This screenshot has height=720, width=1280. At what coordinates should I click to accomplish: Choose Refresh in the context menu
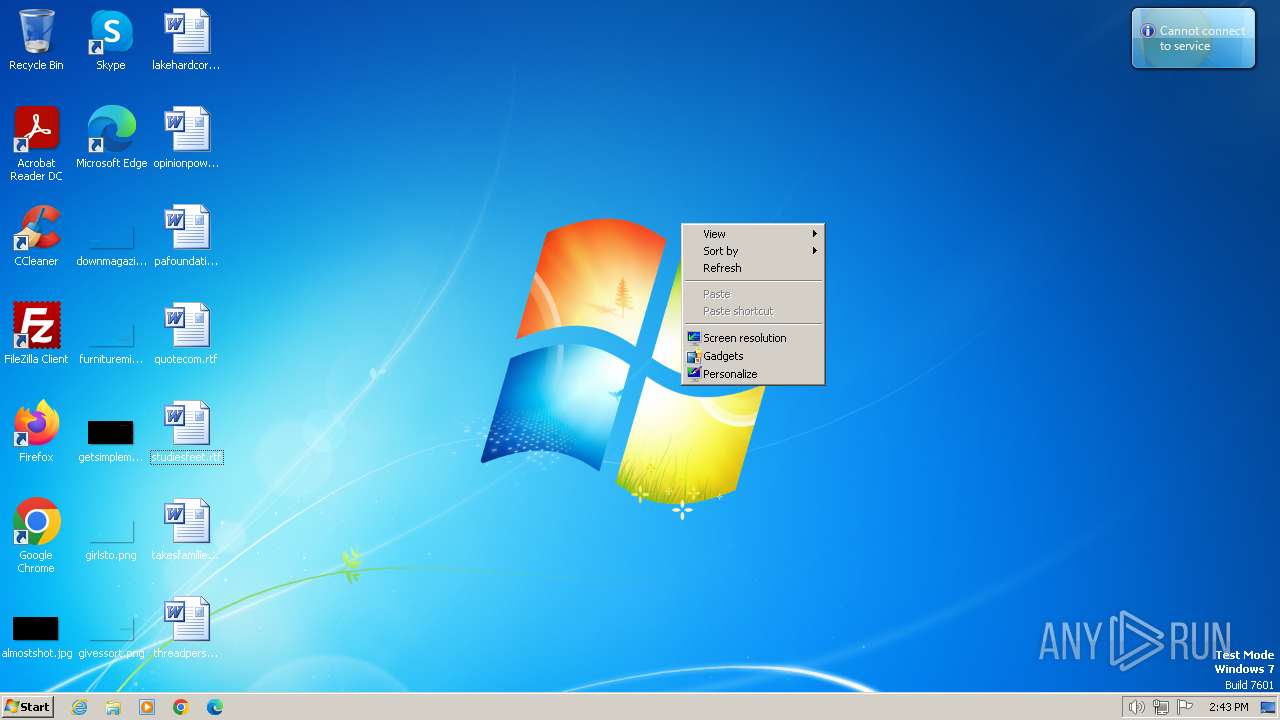tap(753, 268)
